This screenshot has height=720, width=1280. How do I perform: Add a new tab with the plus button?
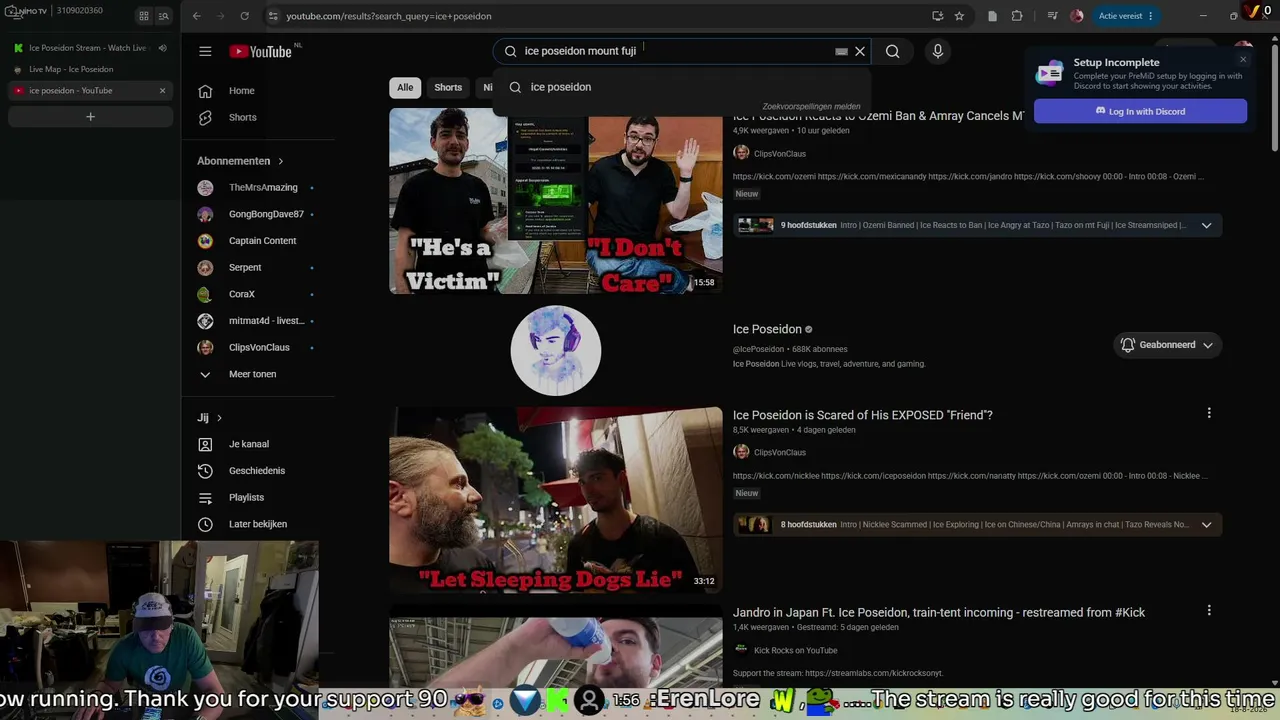(x=90, y=117)
